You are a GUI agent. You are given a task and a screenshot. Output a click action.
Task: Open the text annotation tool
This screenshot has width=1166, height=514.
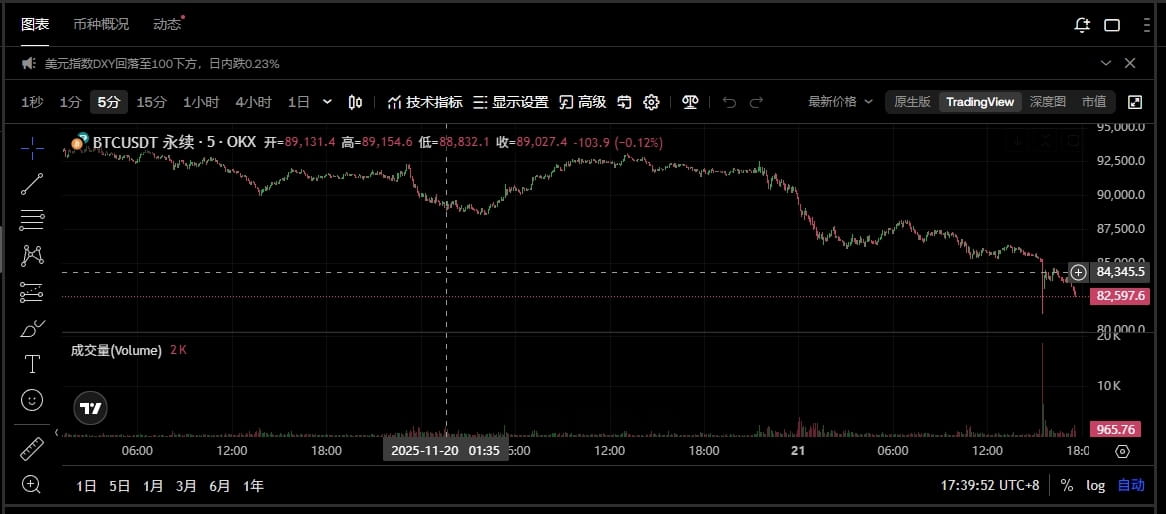click(32, 364)
